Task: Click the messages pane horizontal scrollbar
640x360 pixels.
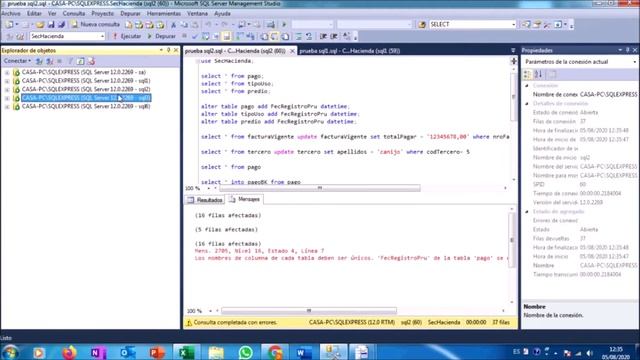Action: [309, 311]
